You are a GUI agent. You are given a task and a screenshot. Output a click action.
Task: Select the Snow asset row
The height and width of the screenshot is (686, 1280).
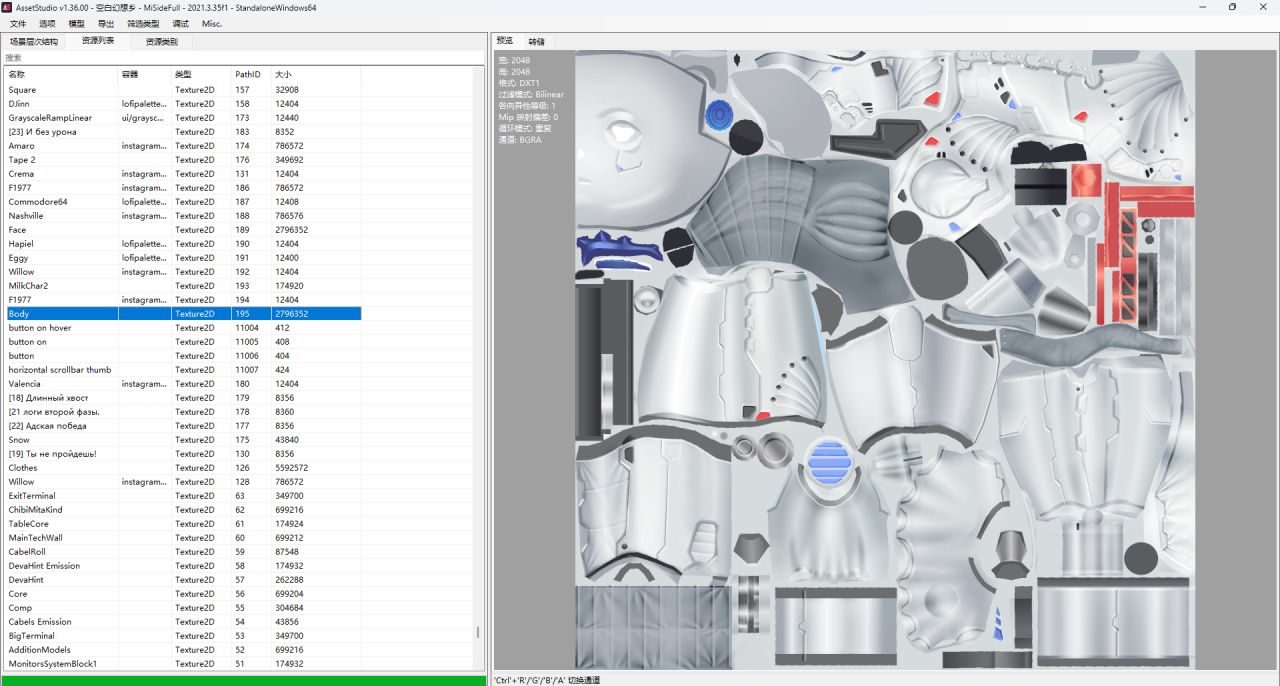pos(183,440)
